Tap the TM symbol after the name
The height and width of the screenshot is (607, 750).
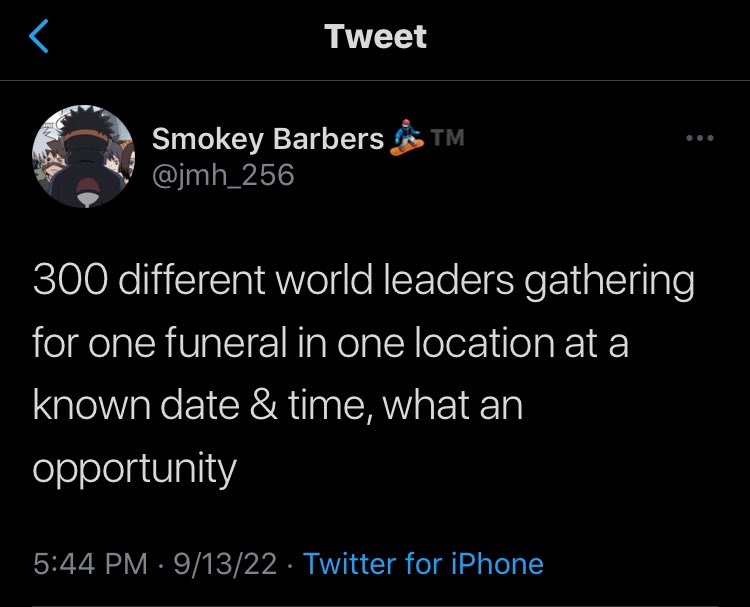447,137
